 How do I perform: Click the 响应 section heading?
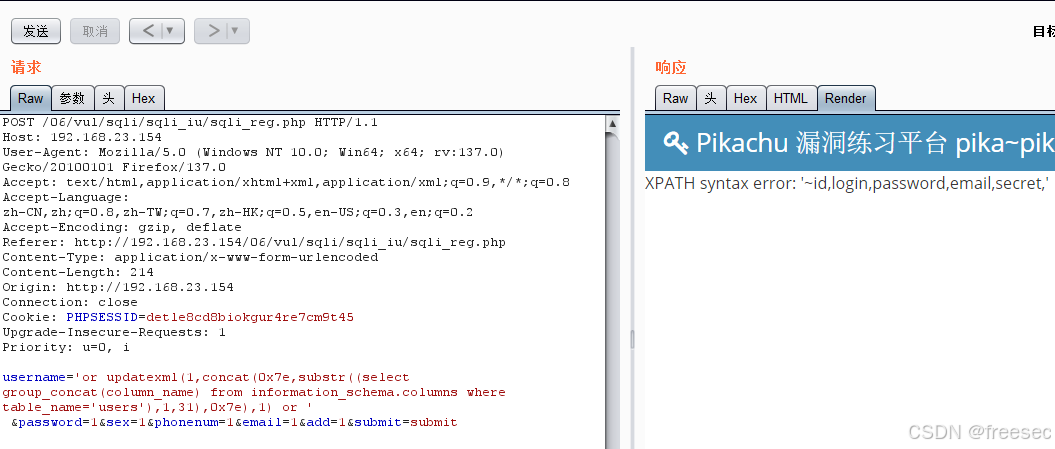tap(671, 67)
